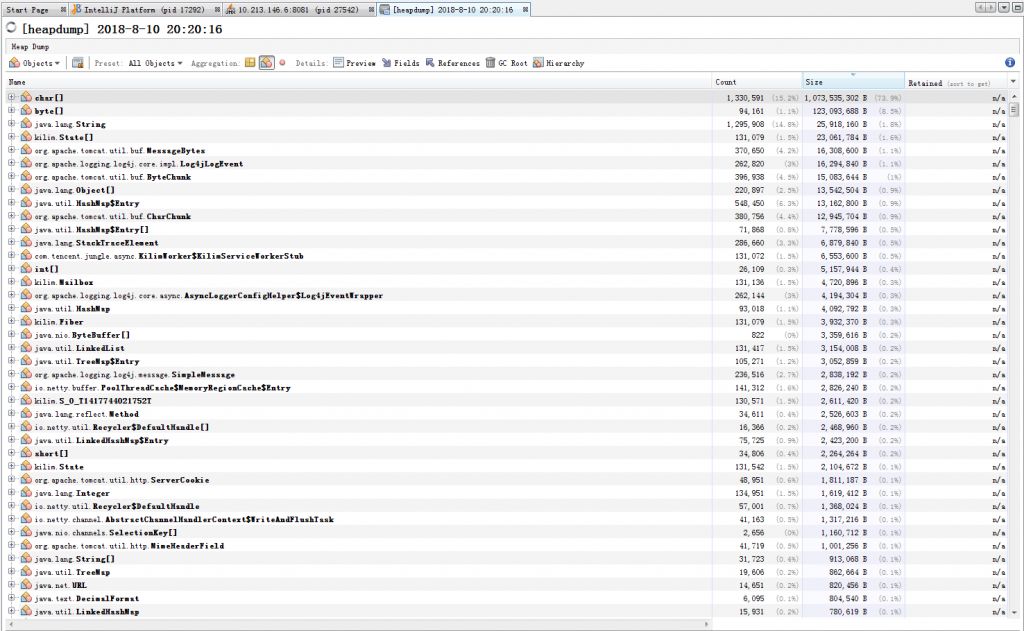Screen dimensions: 1024x631
Task: Open the Objects view dropdown
Action: click(x=38, y=63)
